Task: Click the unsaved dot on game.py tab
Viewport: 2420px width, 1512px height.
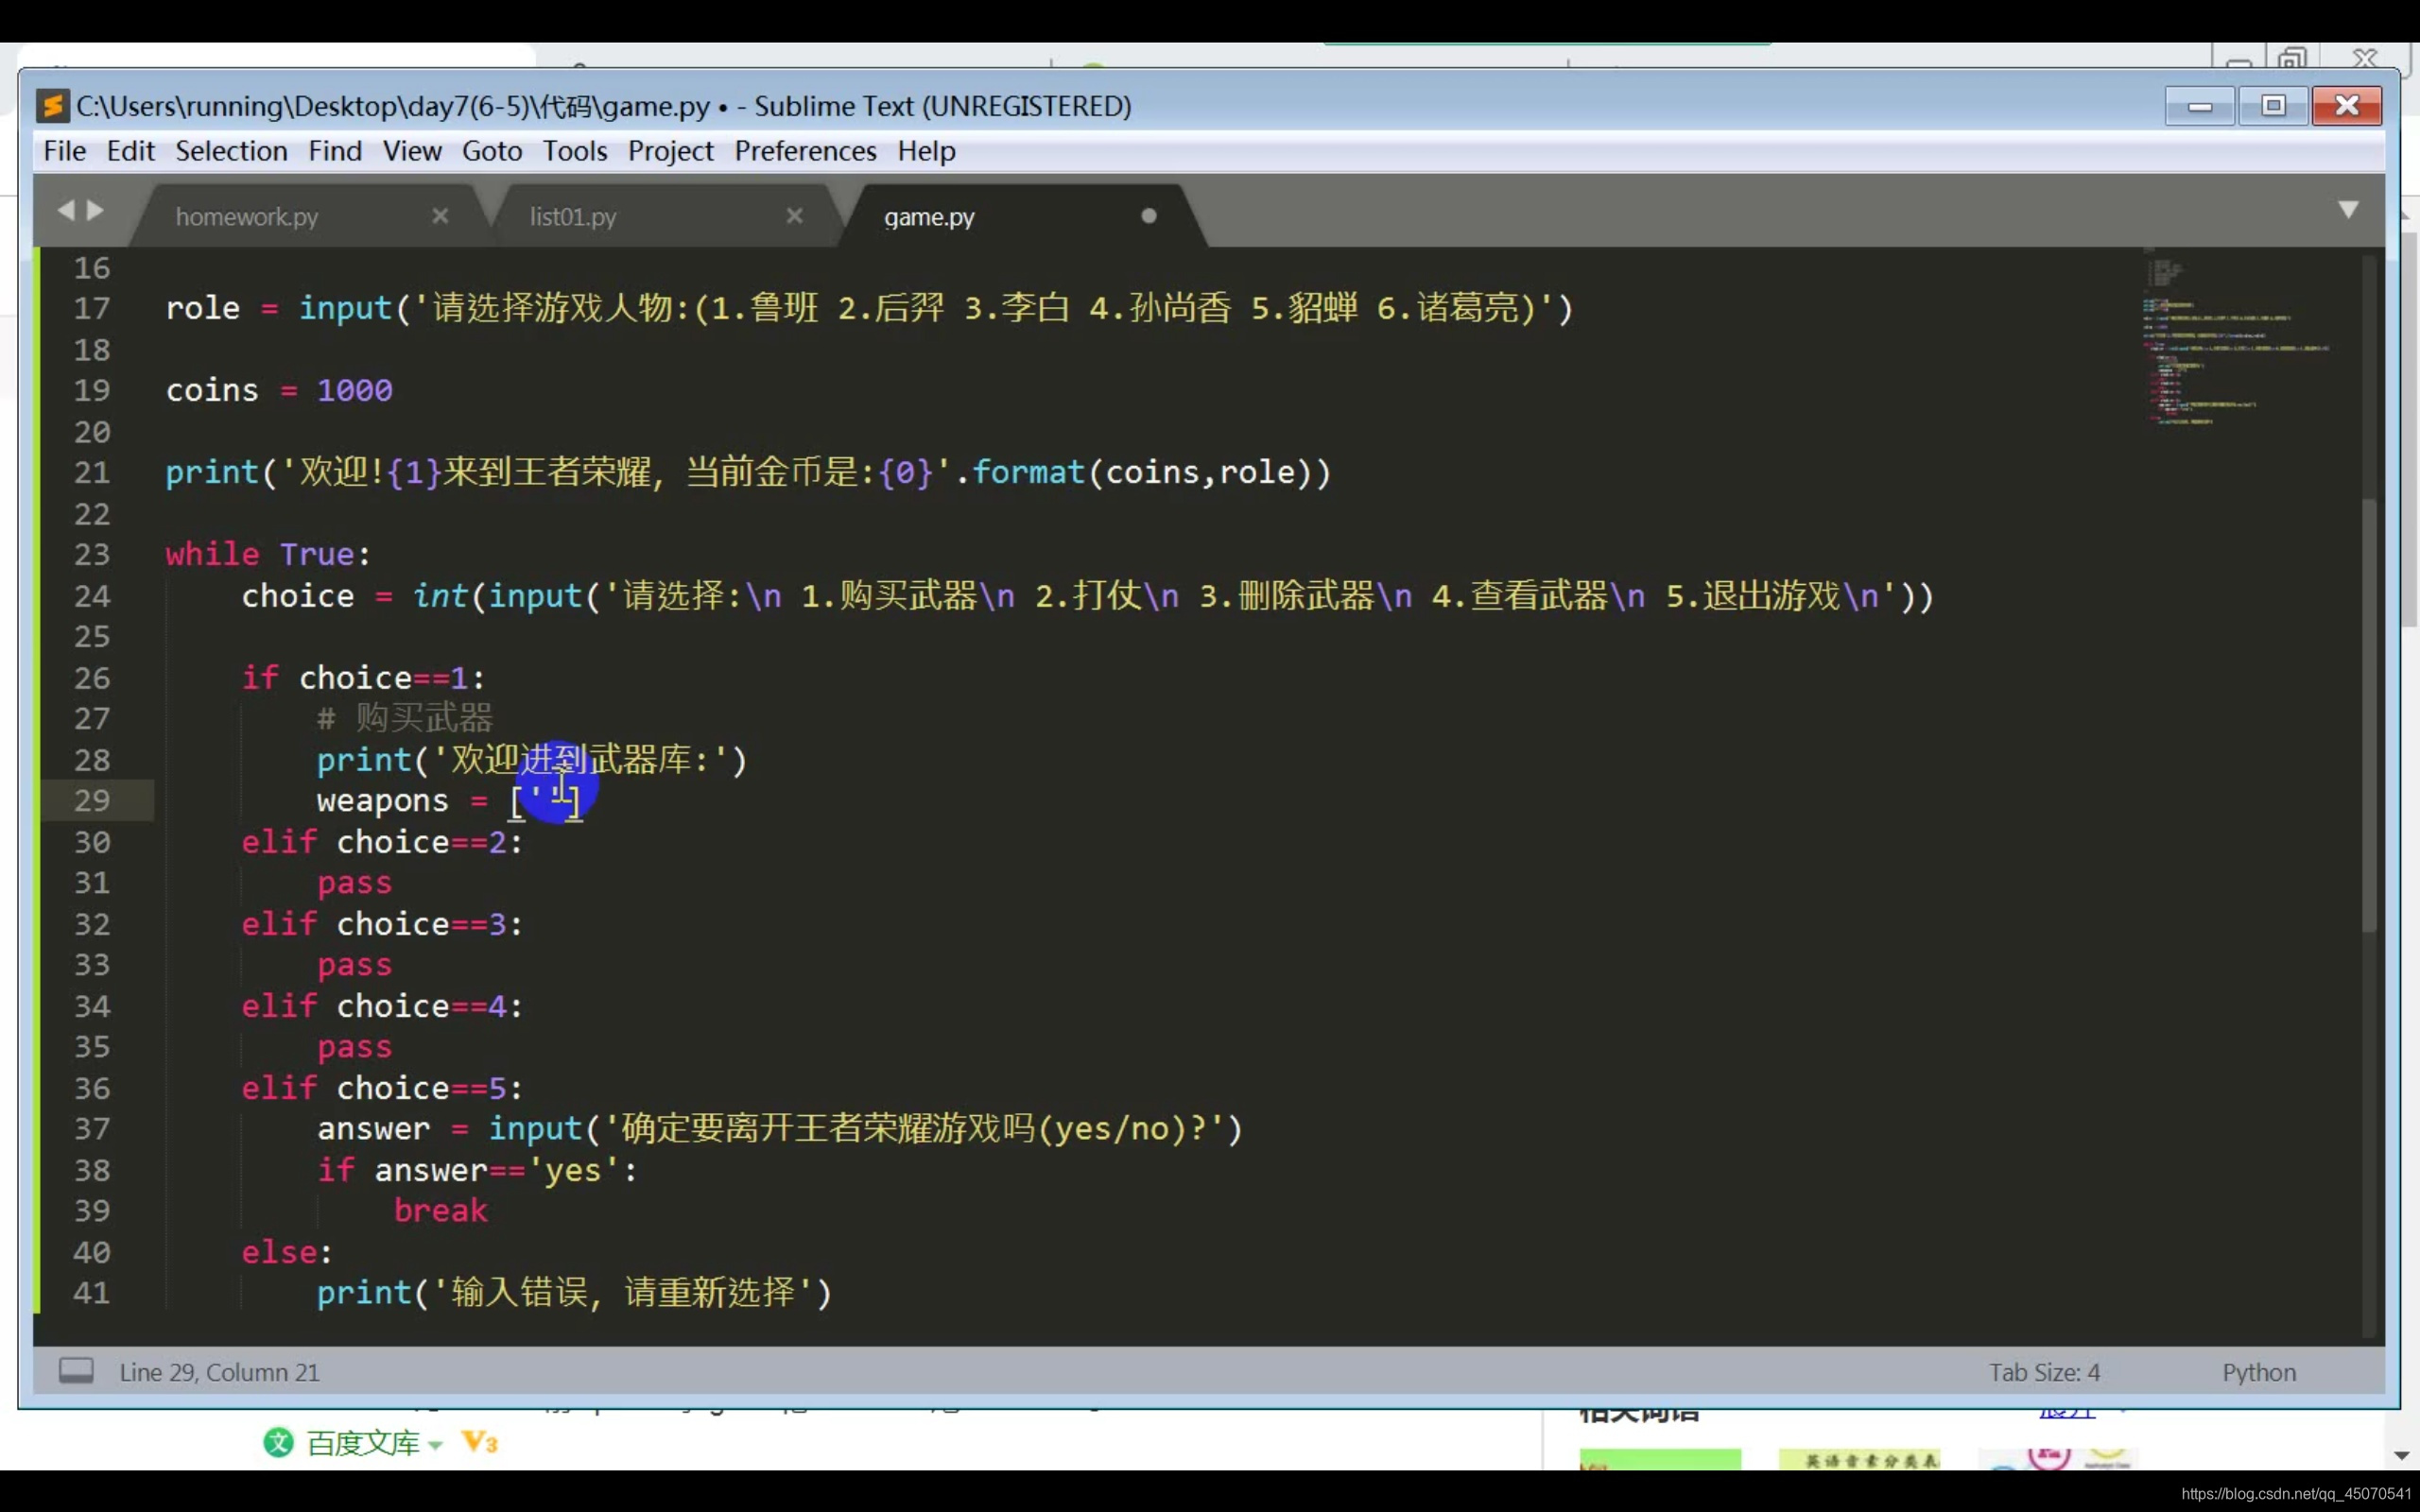Action: pos(1149,216)
